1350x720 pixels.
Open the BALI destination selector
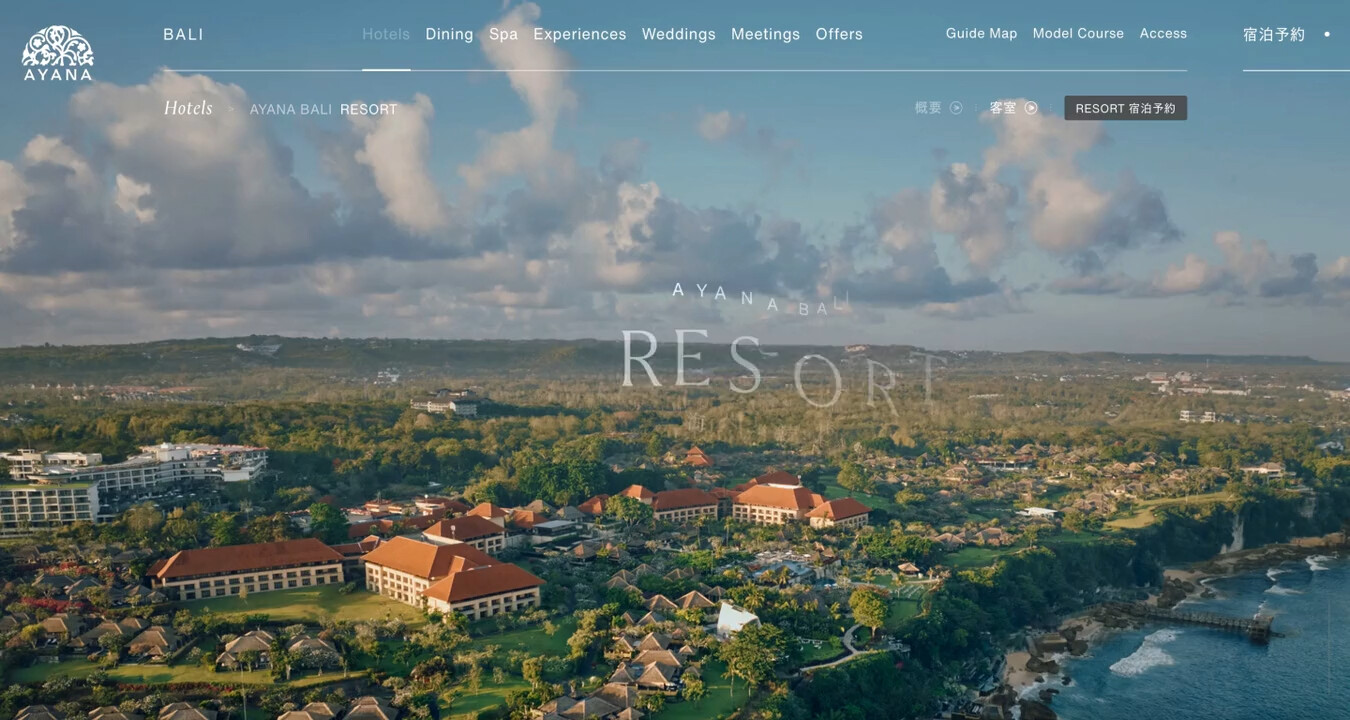[x=183, y=34]
